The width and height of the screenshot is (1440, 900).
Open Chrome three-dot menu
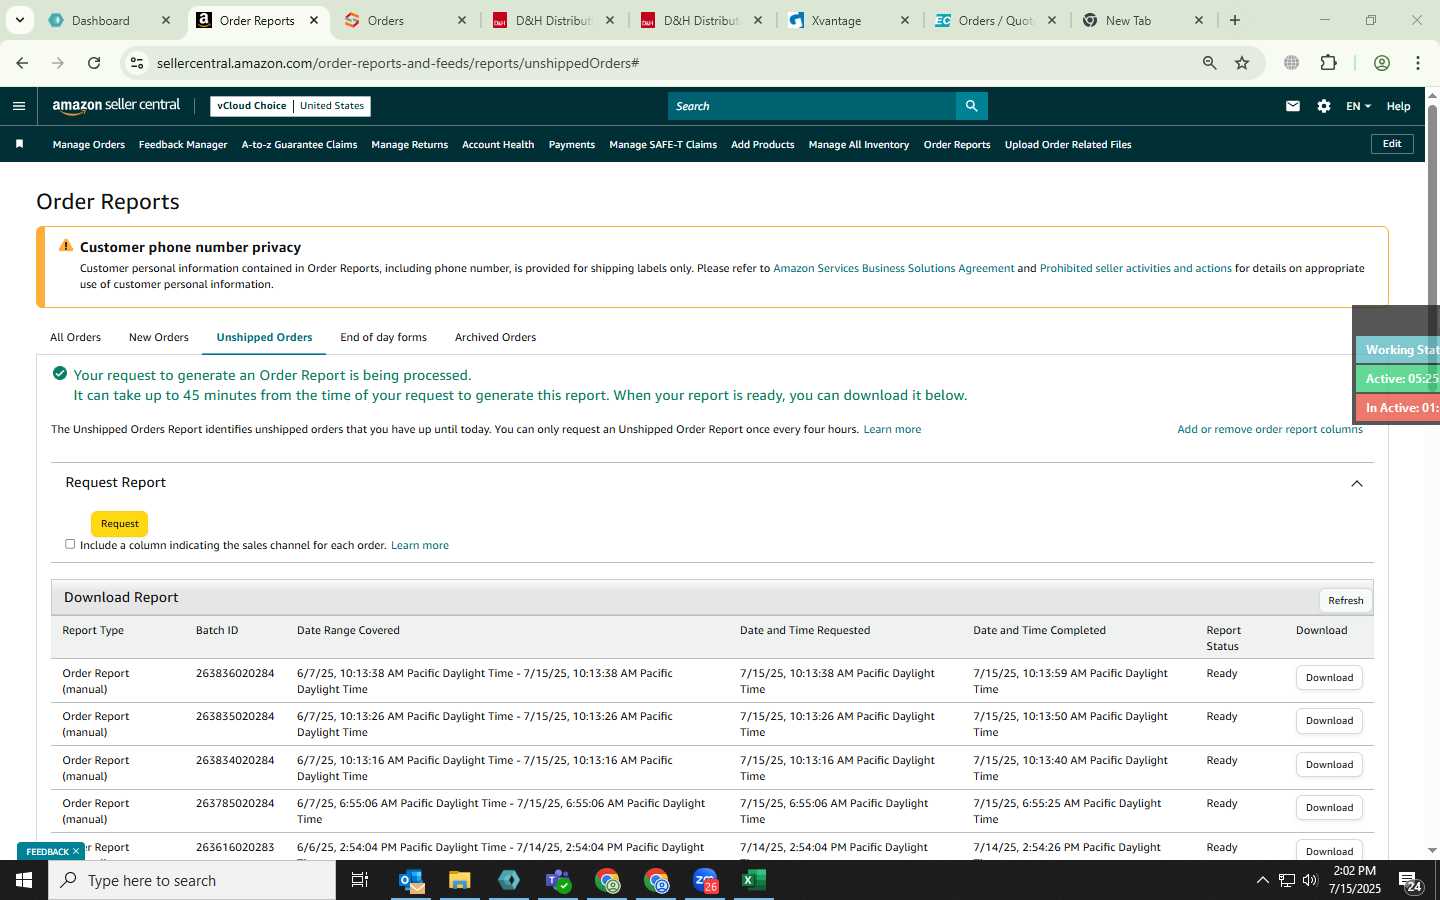click(1418, 63)
